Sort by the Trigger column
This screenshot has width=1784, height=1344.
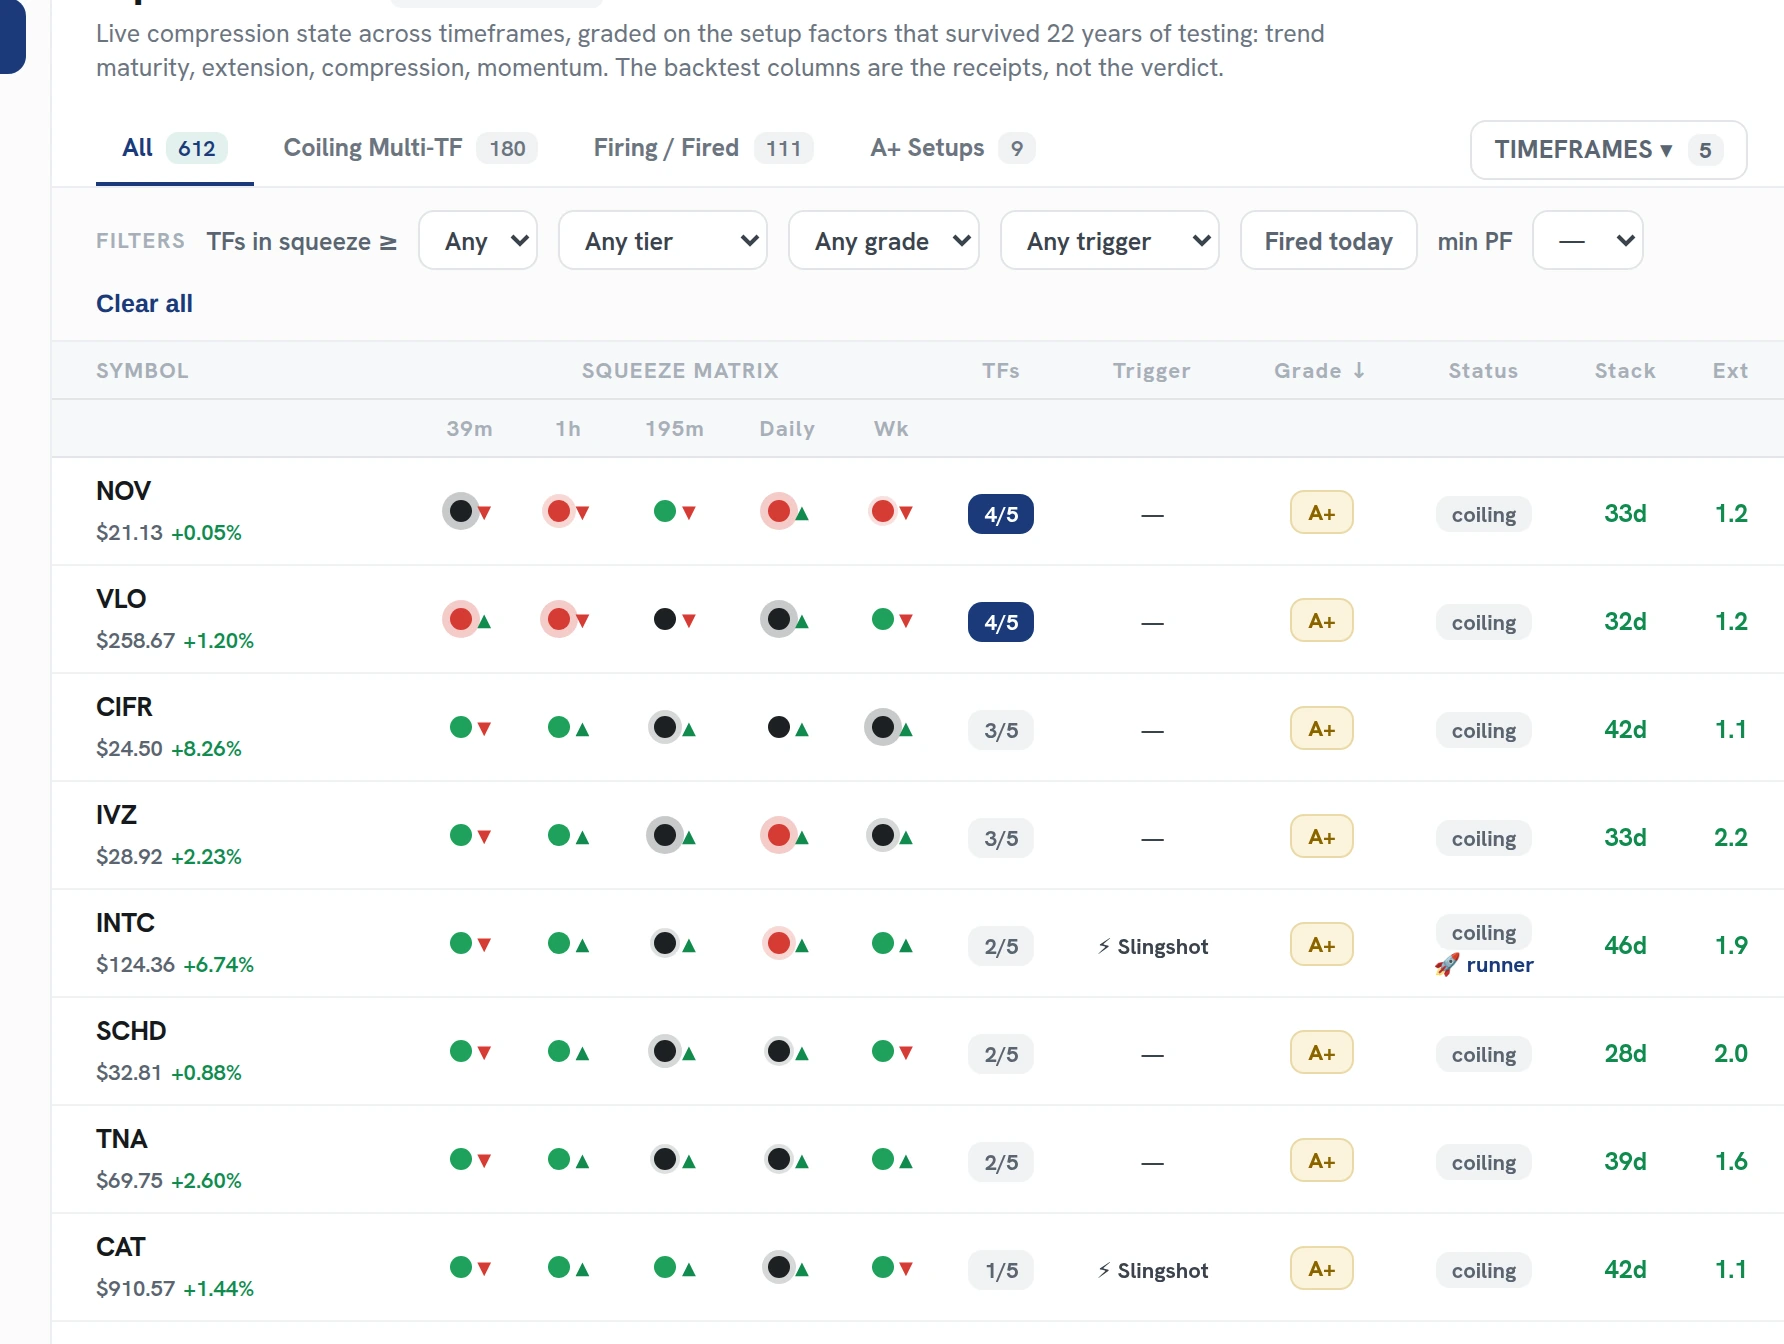click(1152, 371)
